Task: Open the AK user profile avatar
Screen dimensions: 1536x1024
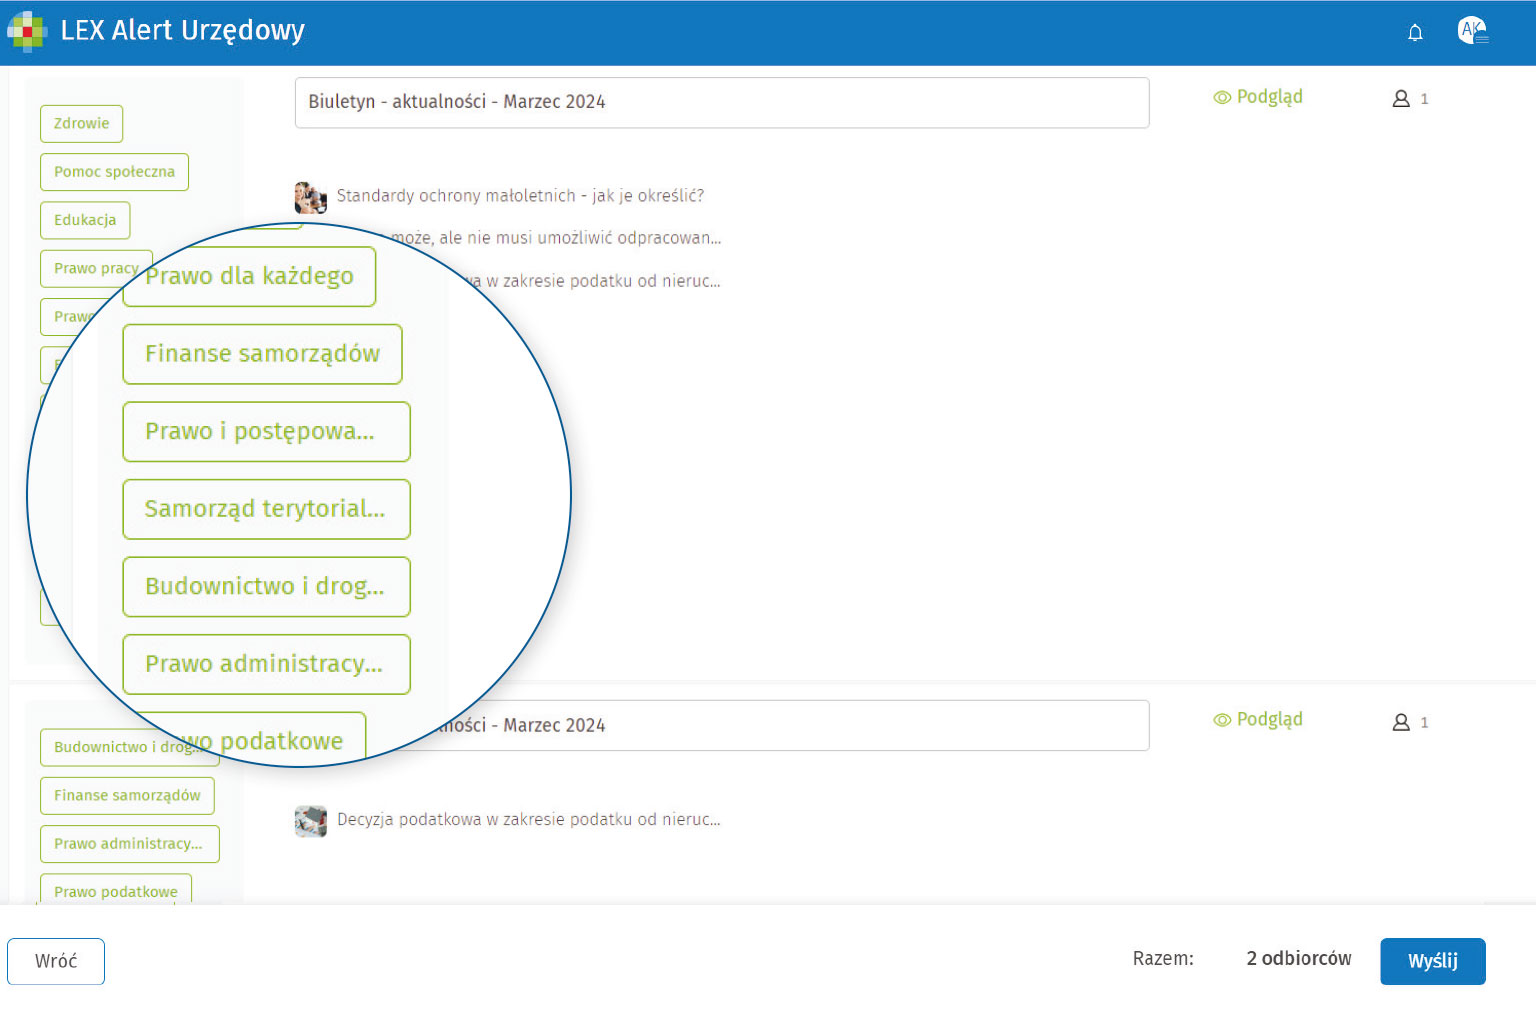Action: [1472, 31]
